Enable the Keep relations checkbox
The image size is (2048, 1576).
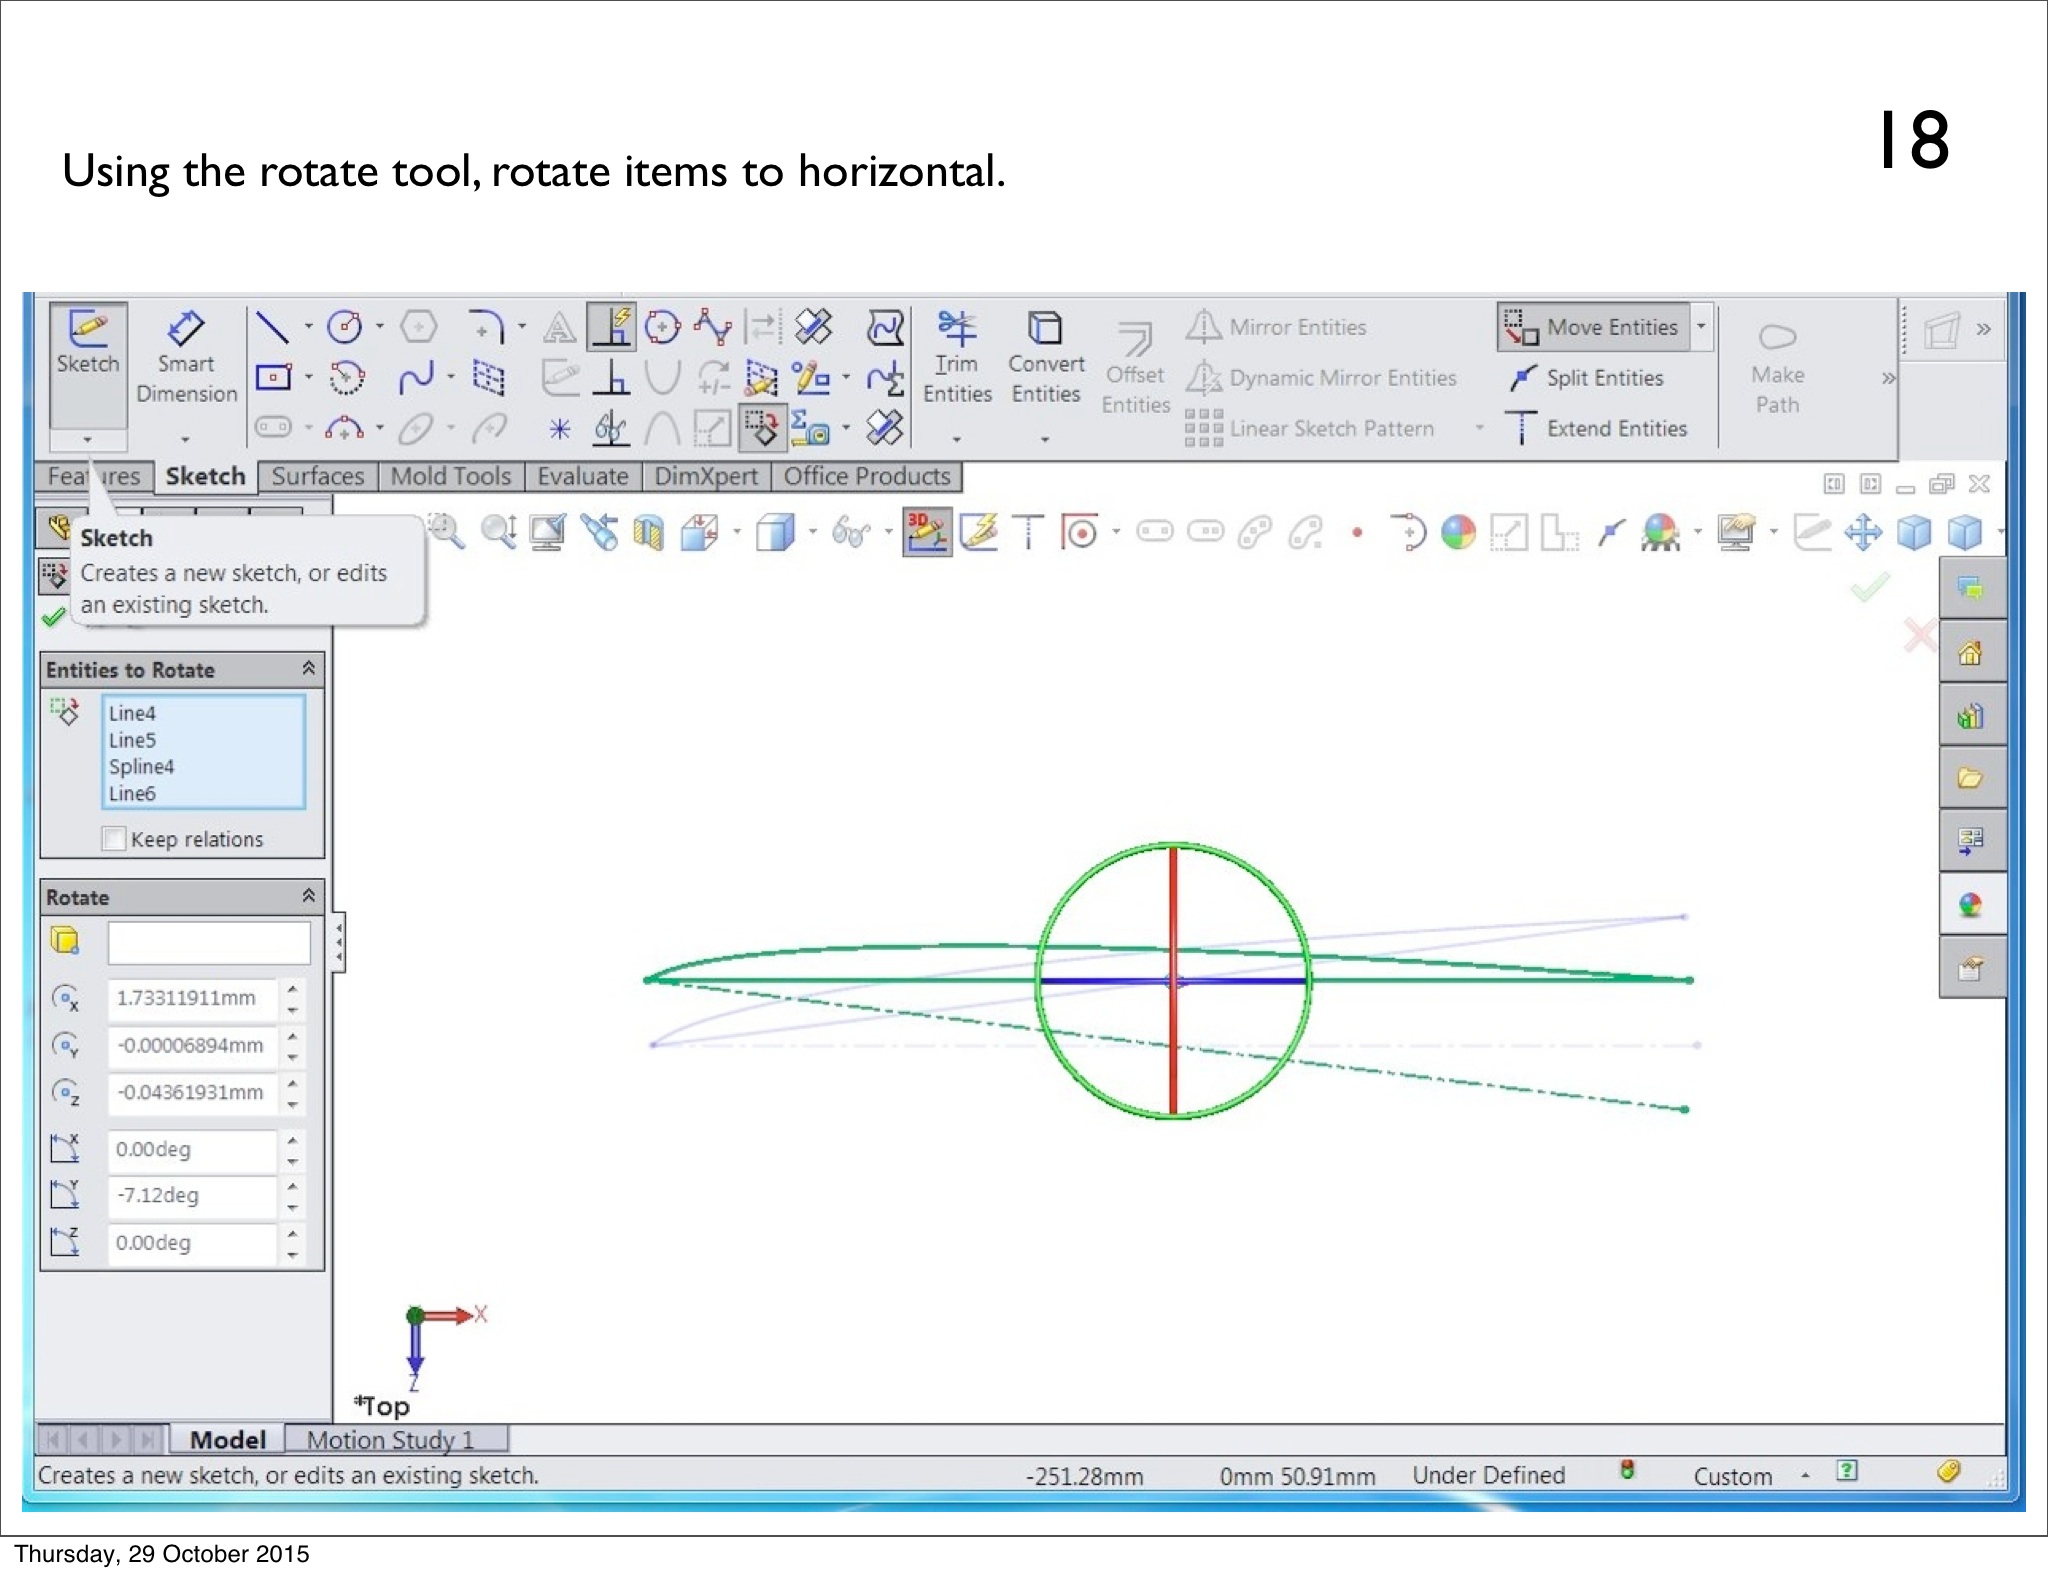(115, 839)
